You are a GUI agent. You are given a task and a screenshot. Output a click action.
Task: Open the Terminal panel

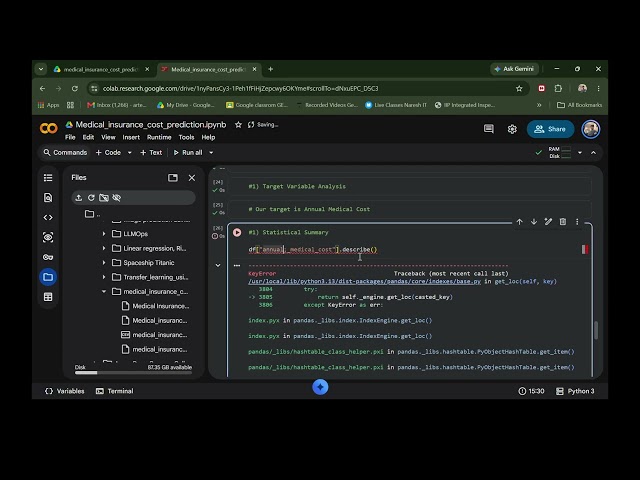tap(115, 391)
